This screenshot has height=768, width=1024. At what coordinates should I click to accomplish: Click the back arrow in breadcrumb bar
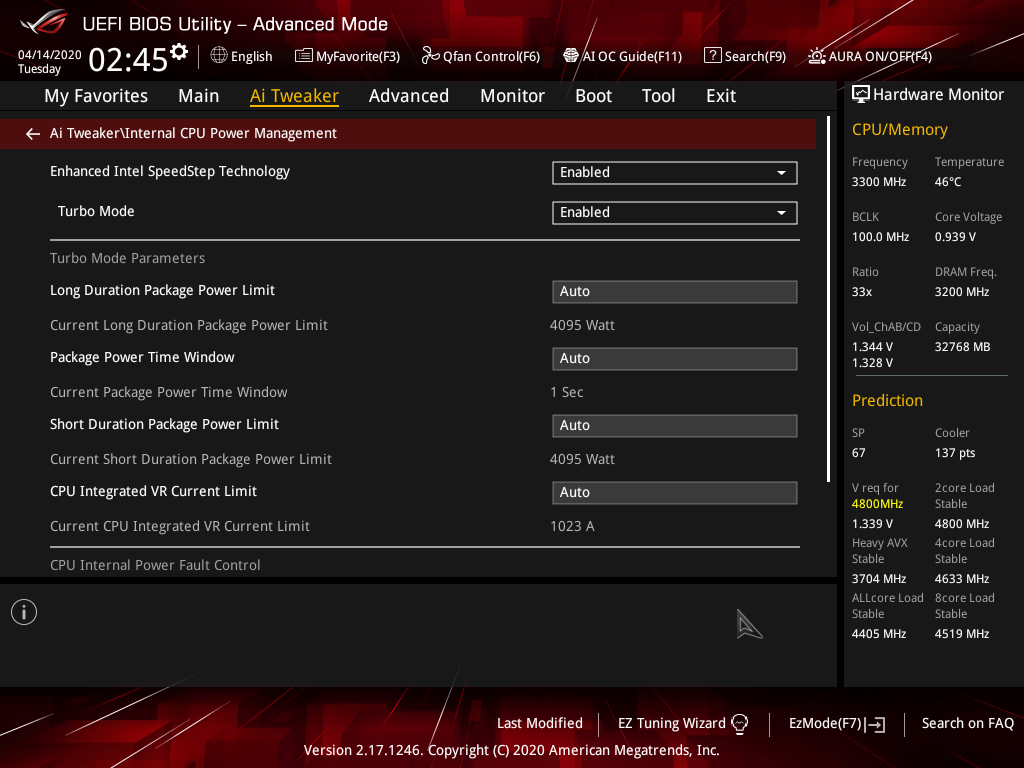pyautogui.click(x=33, y=134)
